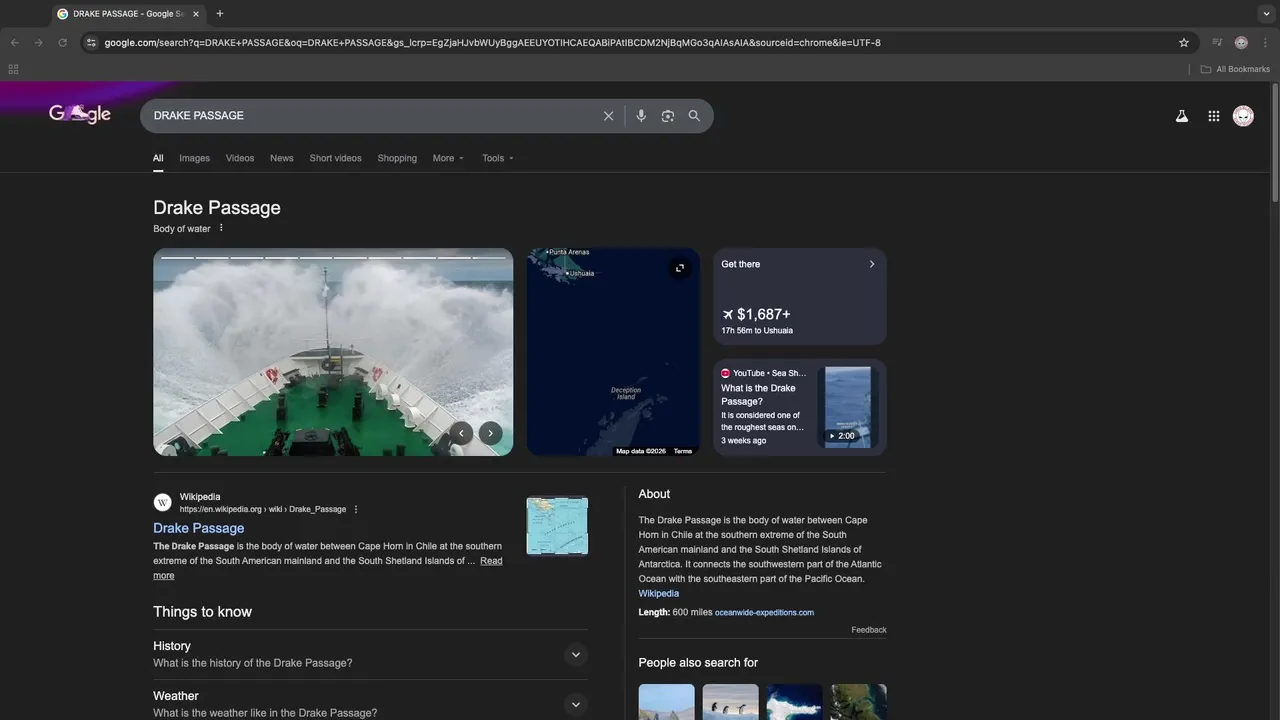This screenshot has width=1280, height=720.
Task: Open the ship bow wave photo
Action: [333, 352]
